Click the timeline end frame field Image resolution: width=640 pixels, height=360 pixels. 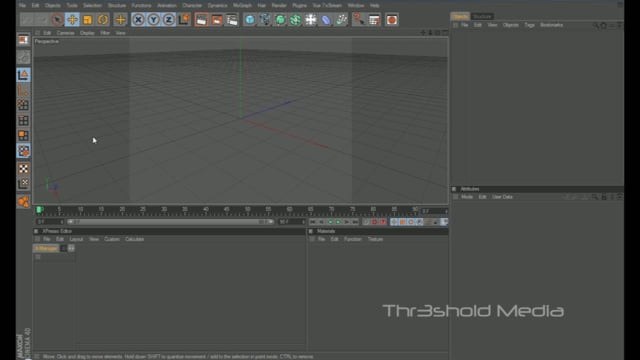(291, 222)
